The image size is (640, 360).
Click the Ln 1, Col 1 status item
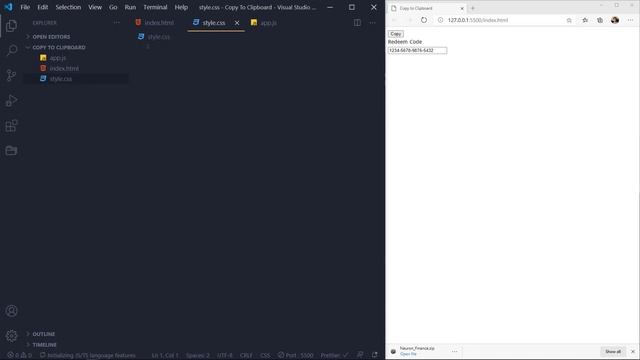tap(165, 355)
